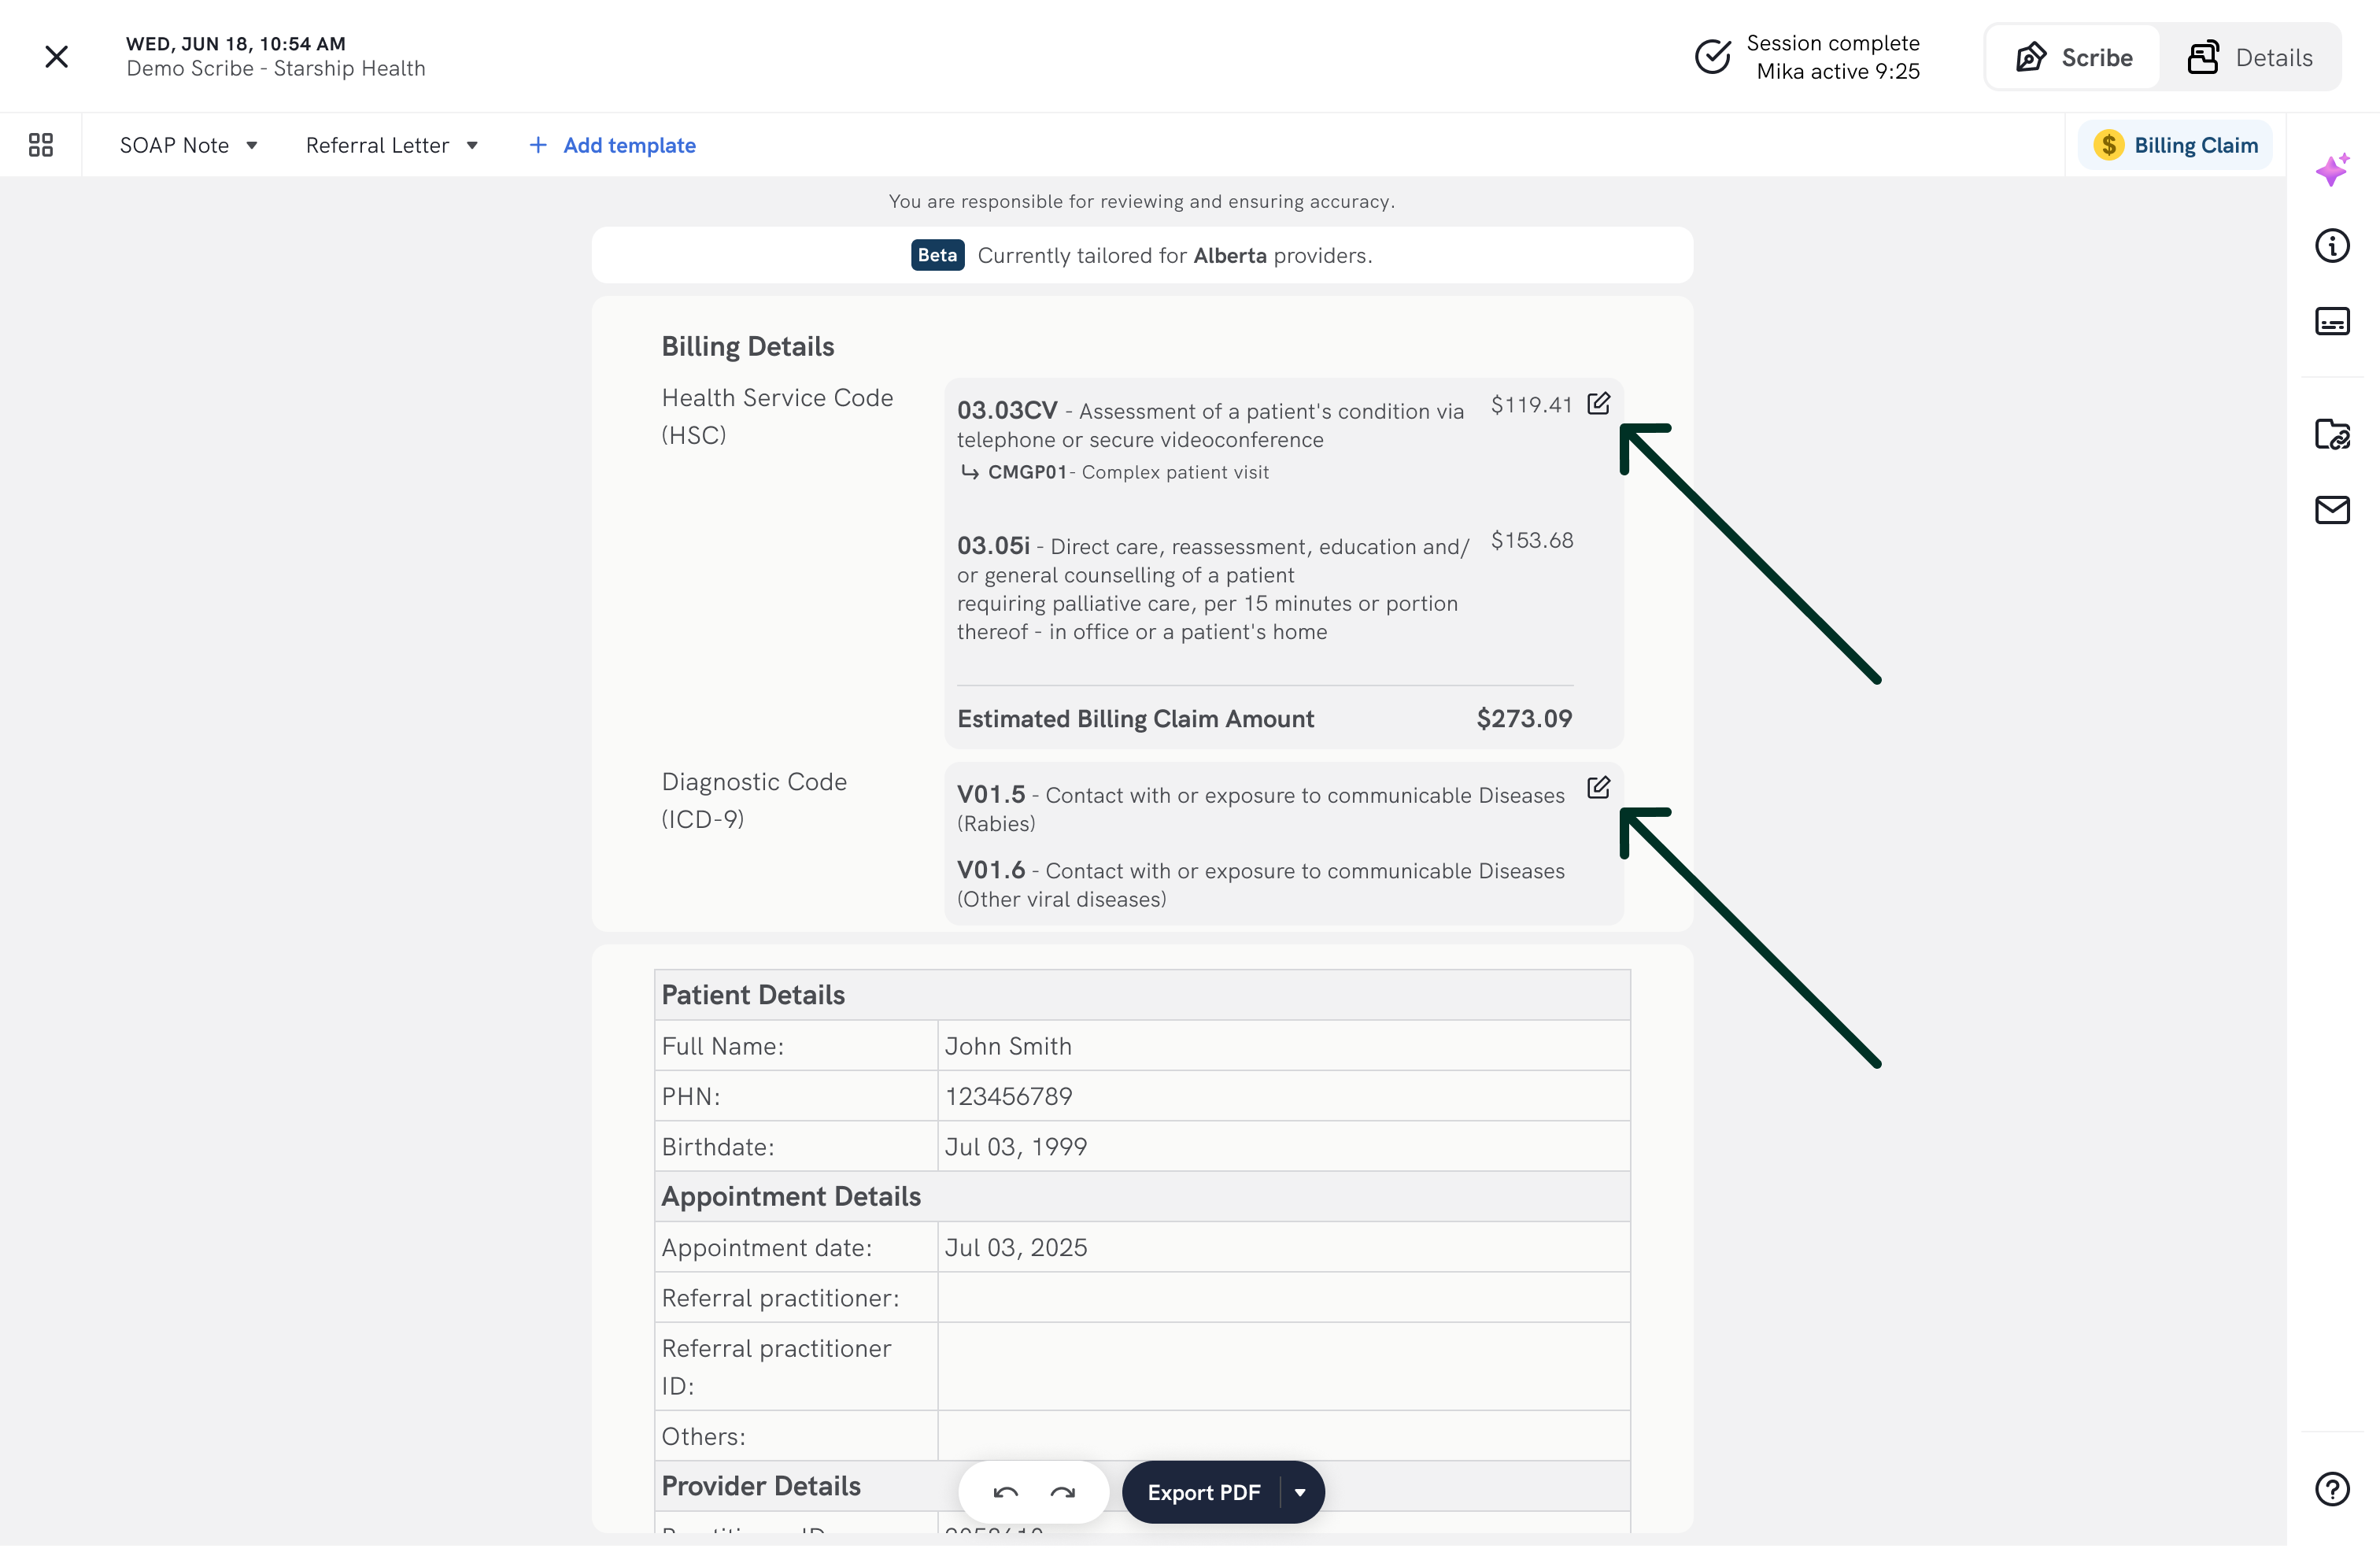Image resolution: width=2380 pixels, height=1552 pixels.
Task: Switch to the Scribe tab
Action: pyautogui.click(x=2074, y=58)
